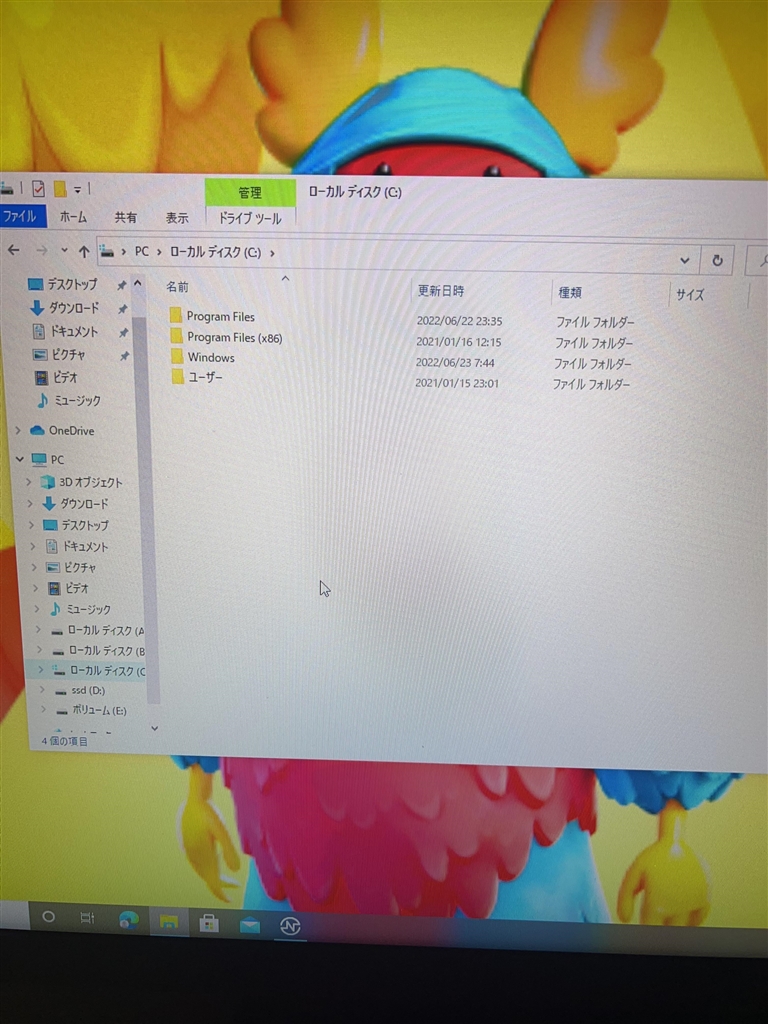This screenshot has width=768, height=1024.
Task: Select ボリューム (E:) drive in tree
Action: (x=91, y=711)
